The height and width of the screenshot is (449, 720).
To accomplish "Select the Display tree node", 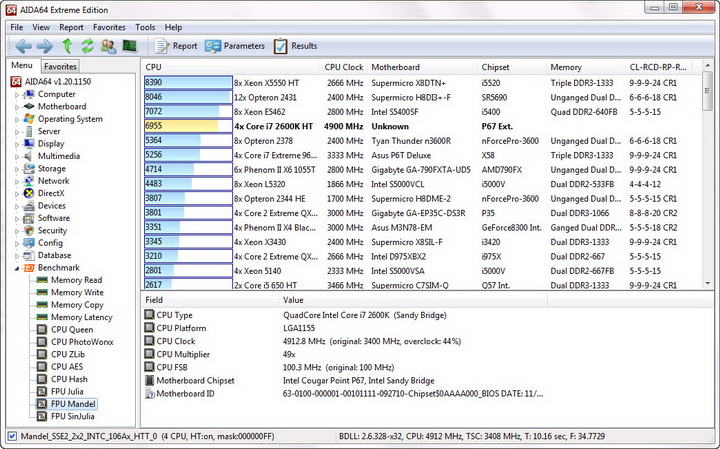I will pyautogui.click(x=51, y=144).
